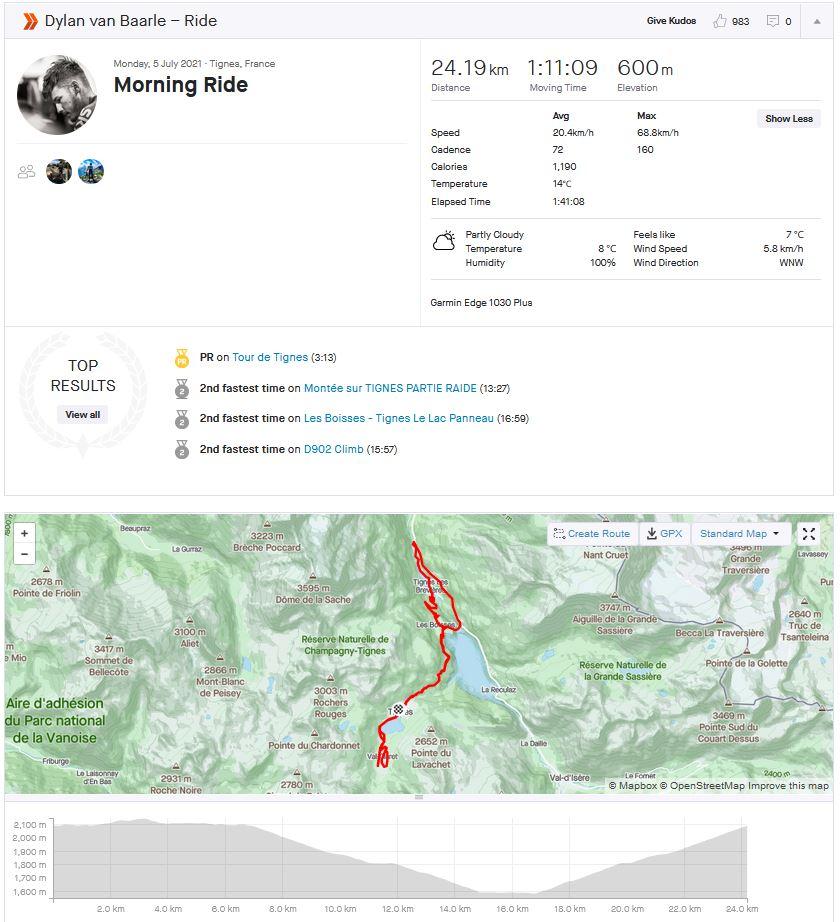Click the Strava chevron logo icon
This screenshot has height=922, width=840.
point(30,21)
